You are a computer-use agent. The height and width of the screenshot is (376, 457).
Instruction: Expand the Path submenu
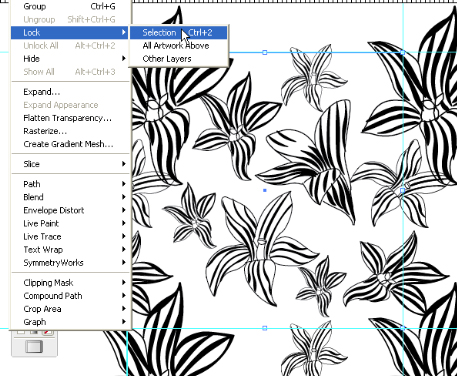70,184
